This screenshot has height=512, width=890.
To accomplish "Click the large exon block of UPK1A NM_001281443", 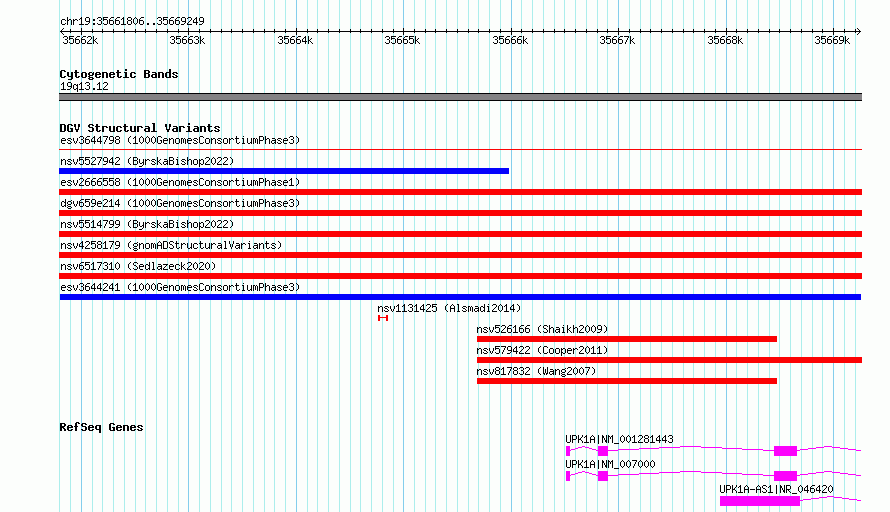I will click(786, 451).
